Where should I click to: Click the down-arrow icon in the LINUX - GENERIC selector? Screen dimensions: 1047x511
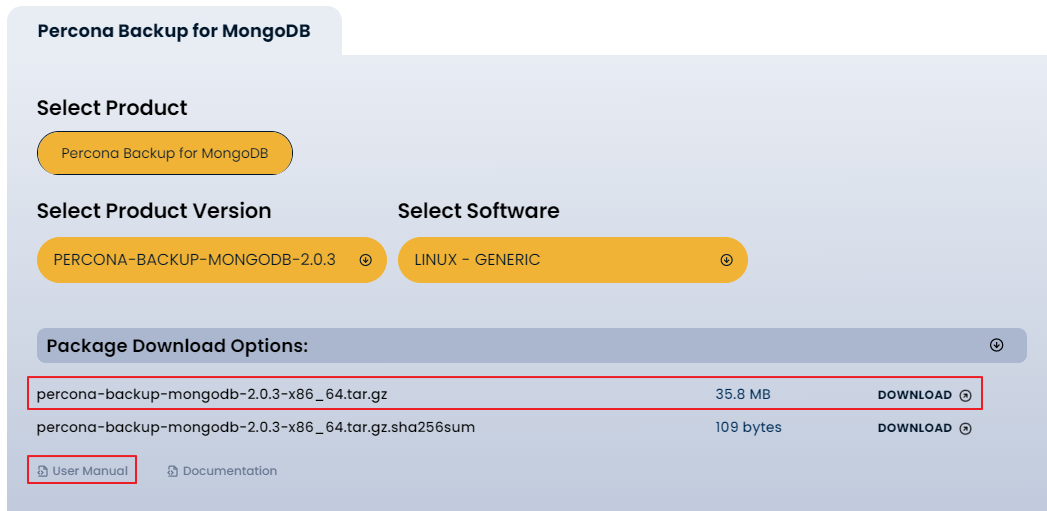(x=726, y=260)
